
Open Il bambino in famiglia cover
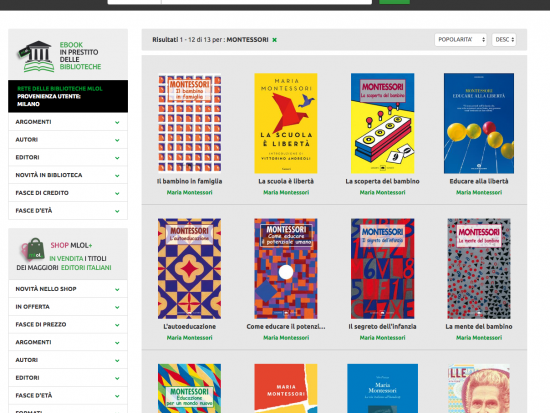[x=189, y=123]
